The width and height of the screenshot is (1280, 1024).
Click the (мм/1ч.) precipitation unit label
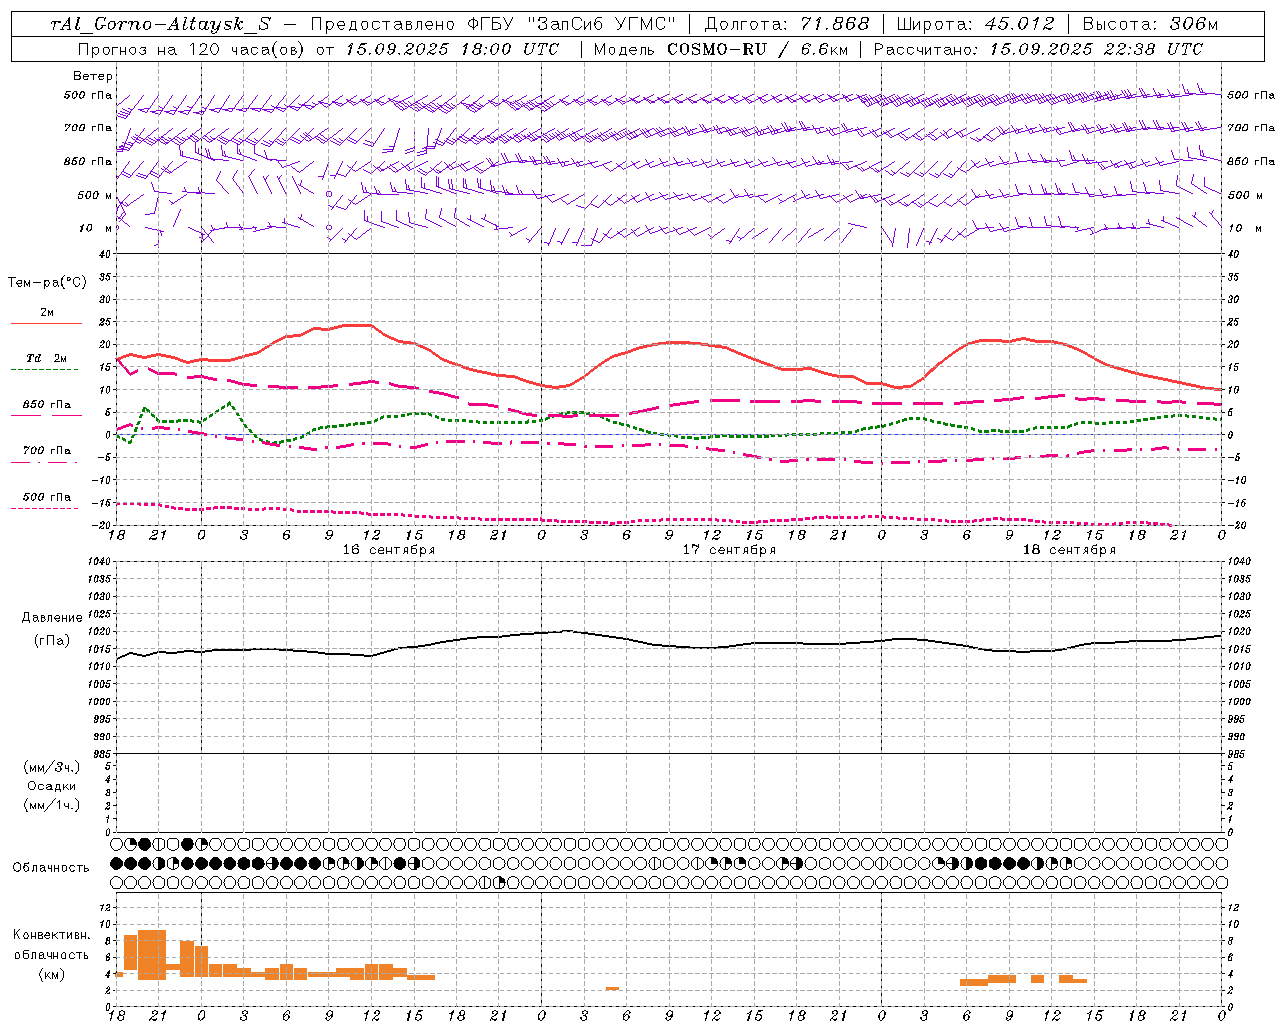pyautogui.click(x=52, y=805)
